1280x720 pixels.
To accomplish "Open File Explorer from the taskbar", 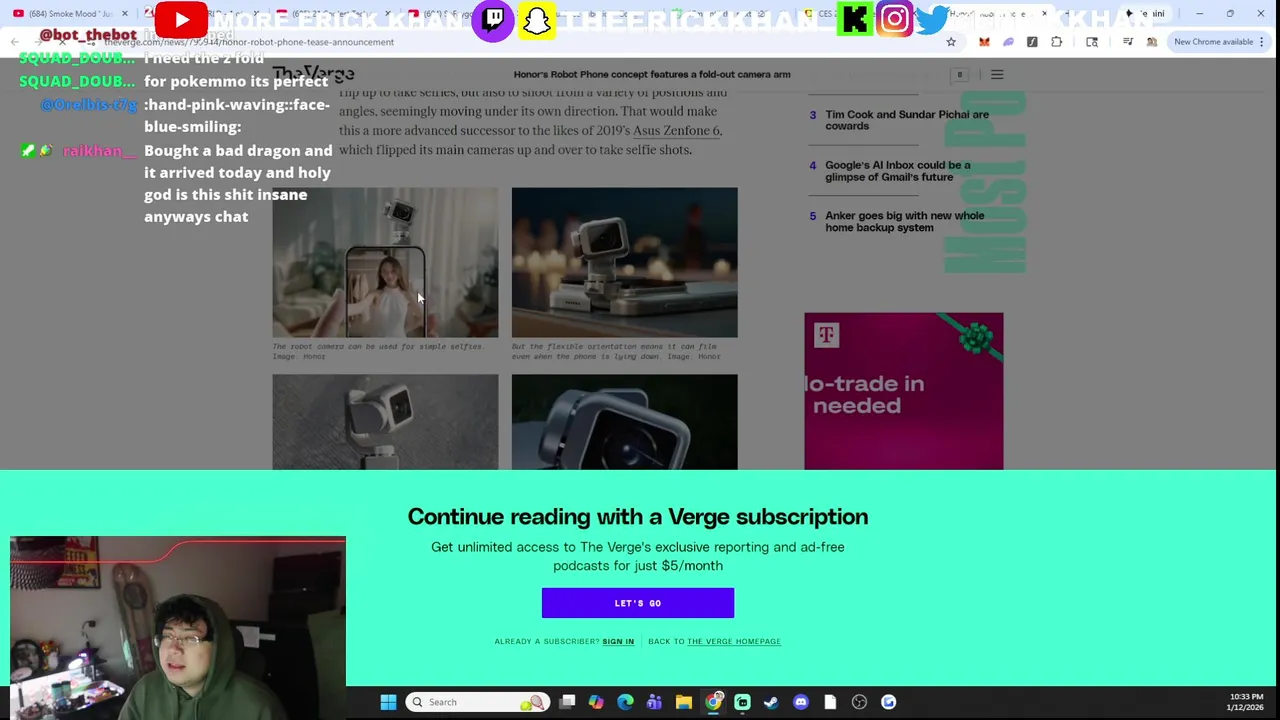I will coord(683,702).
